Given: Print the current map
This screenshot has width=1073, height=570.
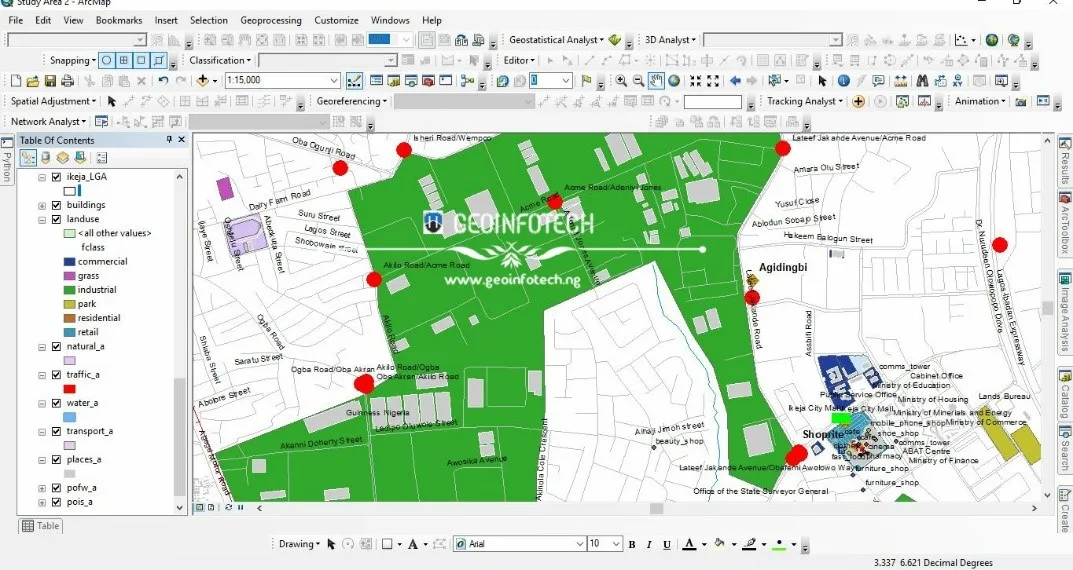Looking at the screenshot, I should 67,81.
